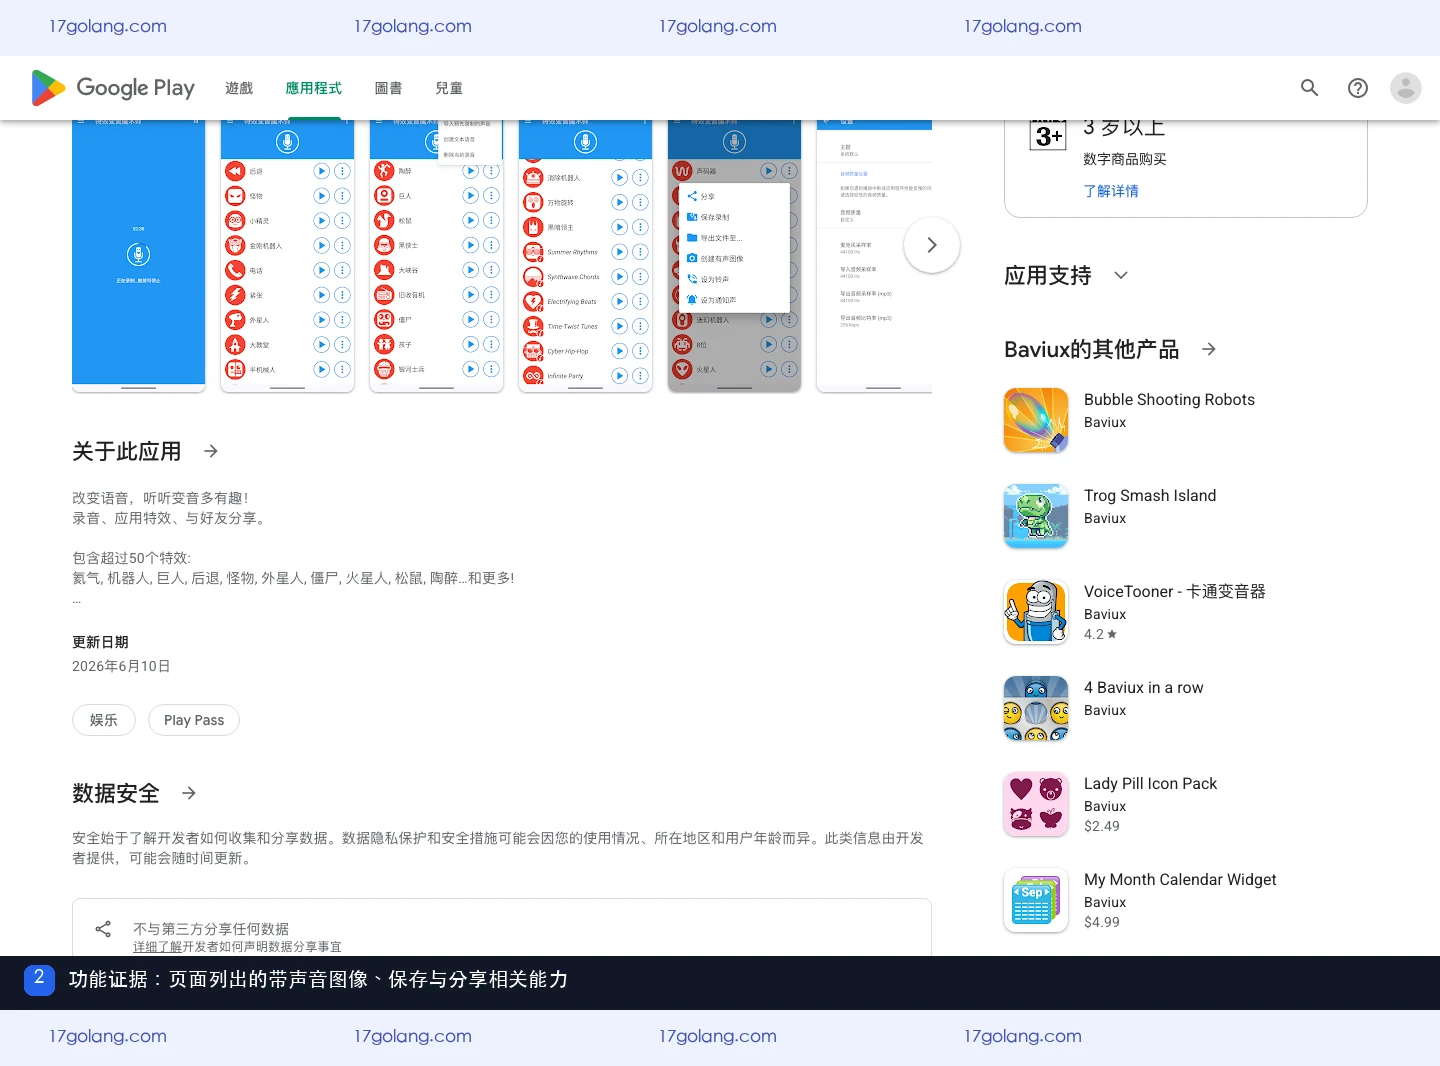Open the Google Play logo home link
Viewport: 1440px width, 1066px height.
tap(113, 88)
